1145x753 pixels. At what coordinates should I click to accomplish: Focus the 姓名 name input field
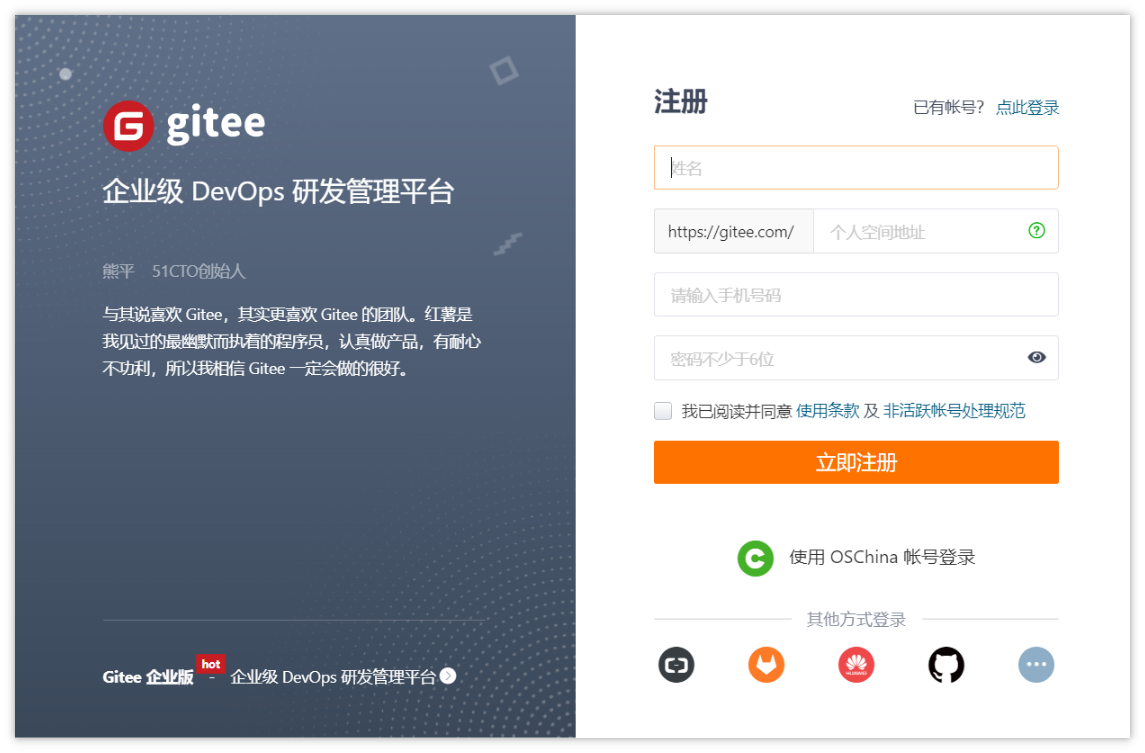coord(856,168)
